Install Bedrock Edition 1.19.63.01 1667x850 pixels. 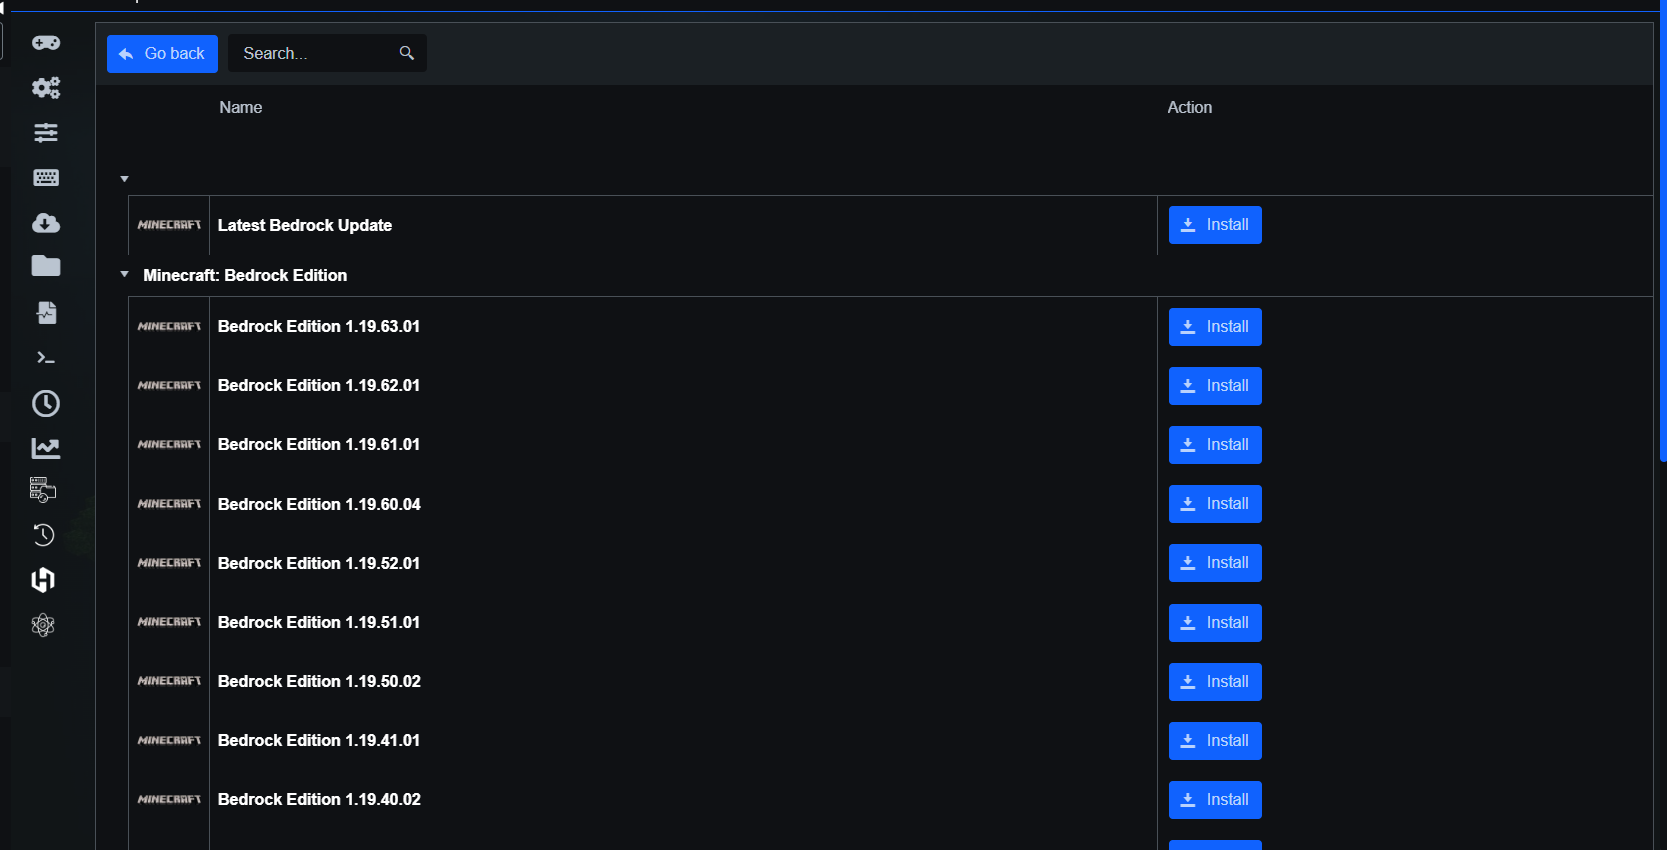(x=1215, y=327)
